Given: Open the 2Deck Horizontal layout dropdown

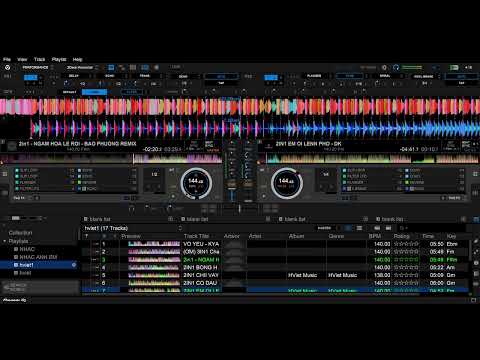Looking at the screenshot, I should pyautogui.click(x=82, y=67).
